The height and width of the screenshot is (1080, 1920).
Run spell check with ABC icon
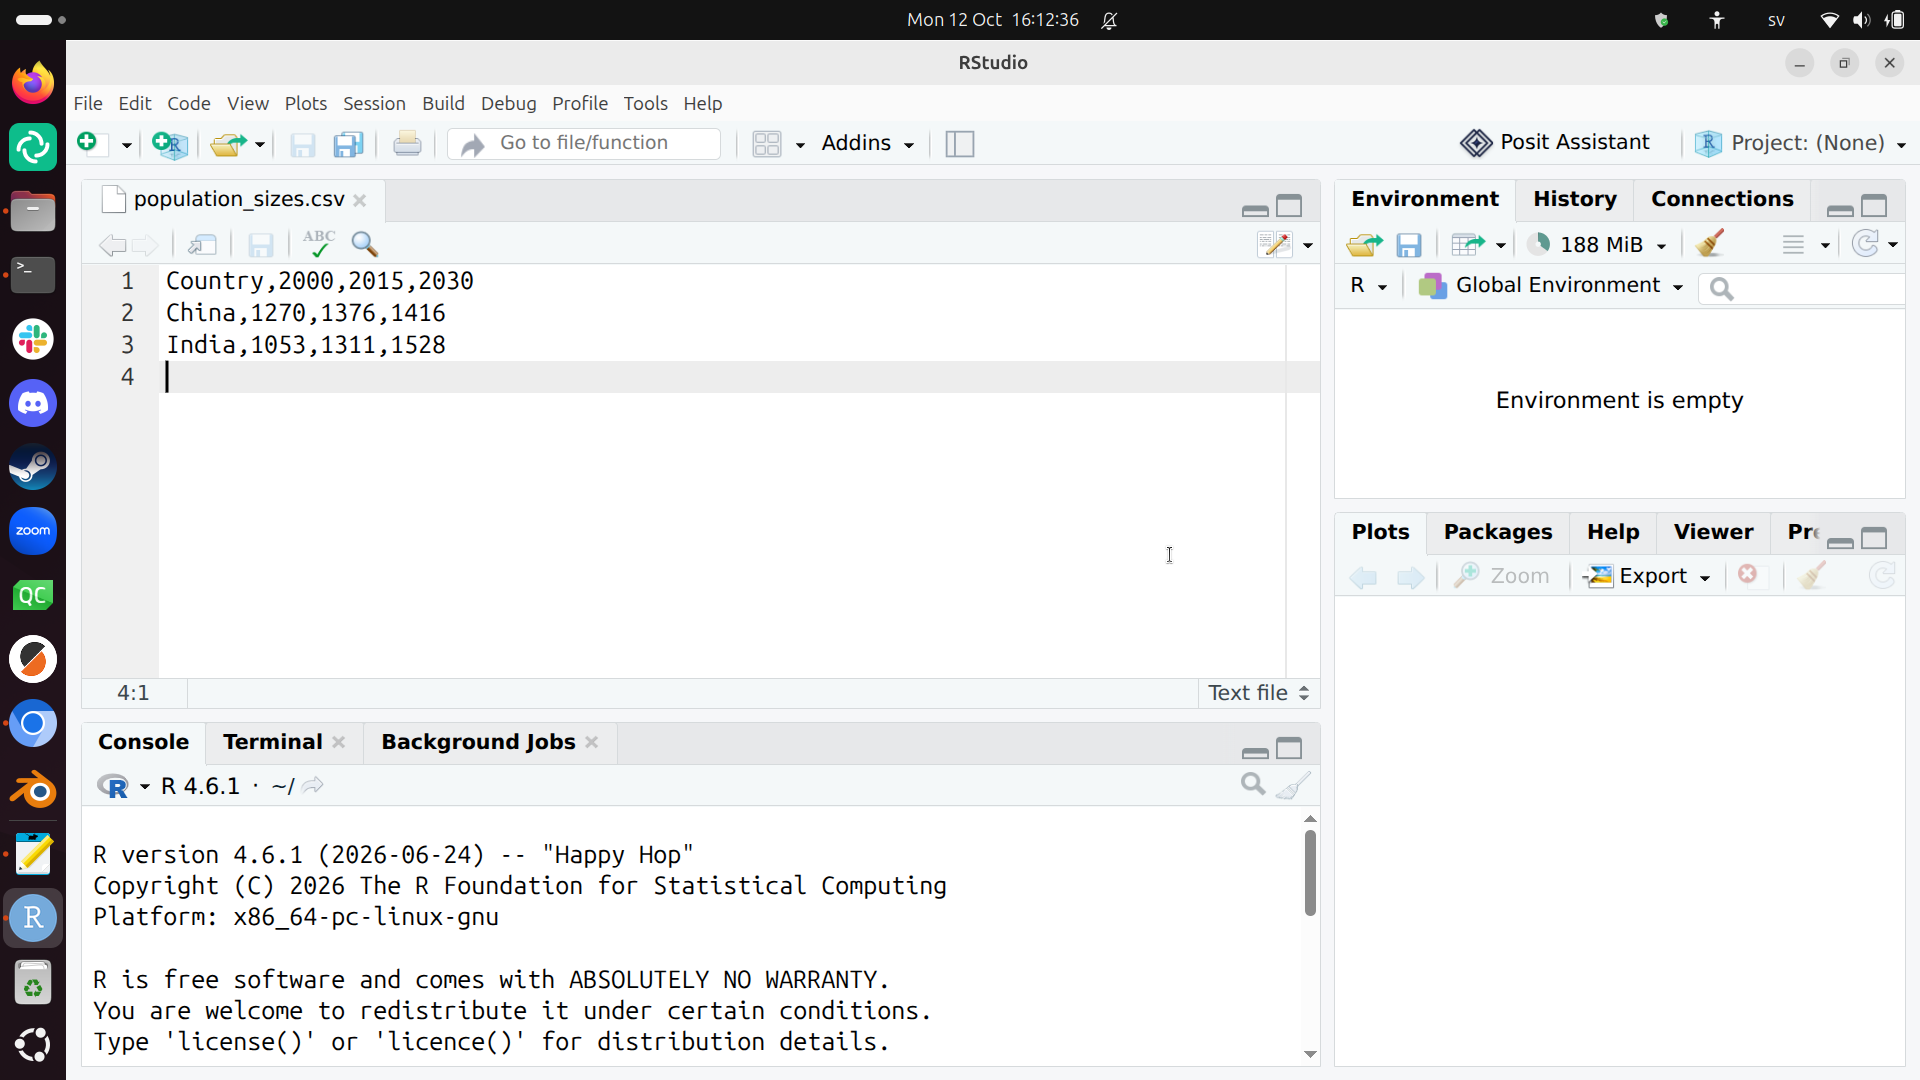click(x=319, y=244)
